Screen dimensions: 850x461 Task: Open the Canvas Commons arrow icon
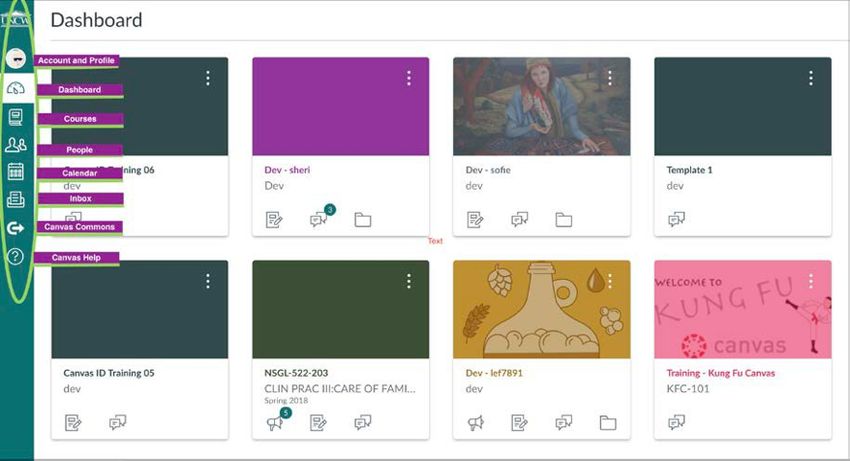[16, 228]
